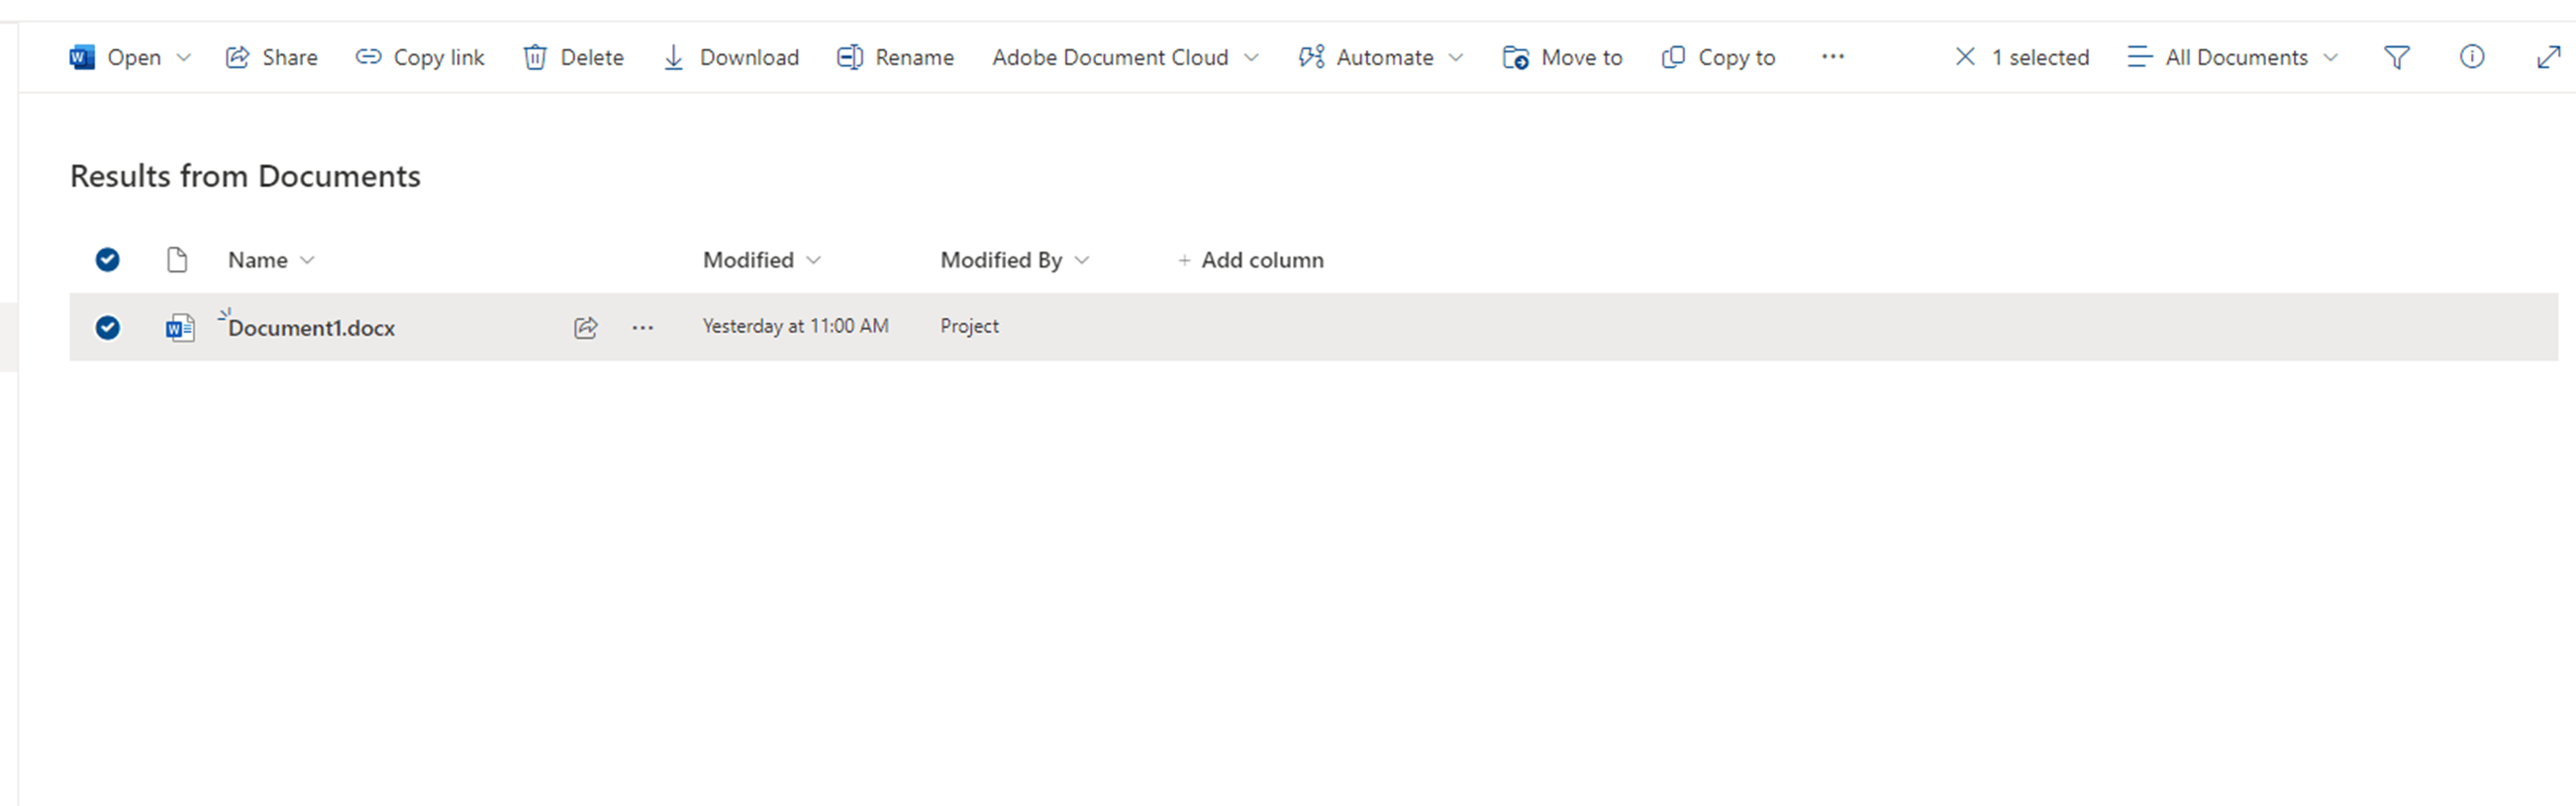Open the selected file in Word
Screen dimensions: 2576x806
pyautogui.click(x=115, y=58)
